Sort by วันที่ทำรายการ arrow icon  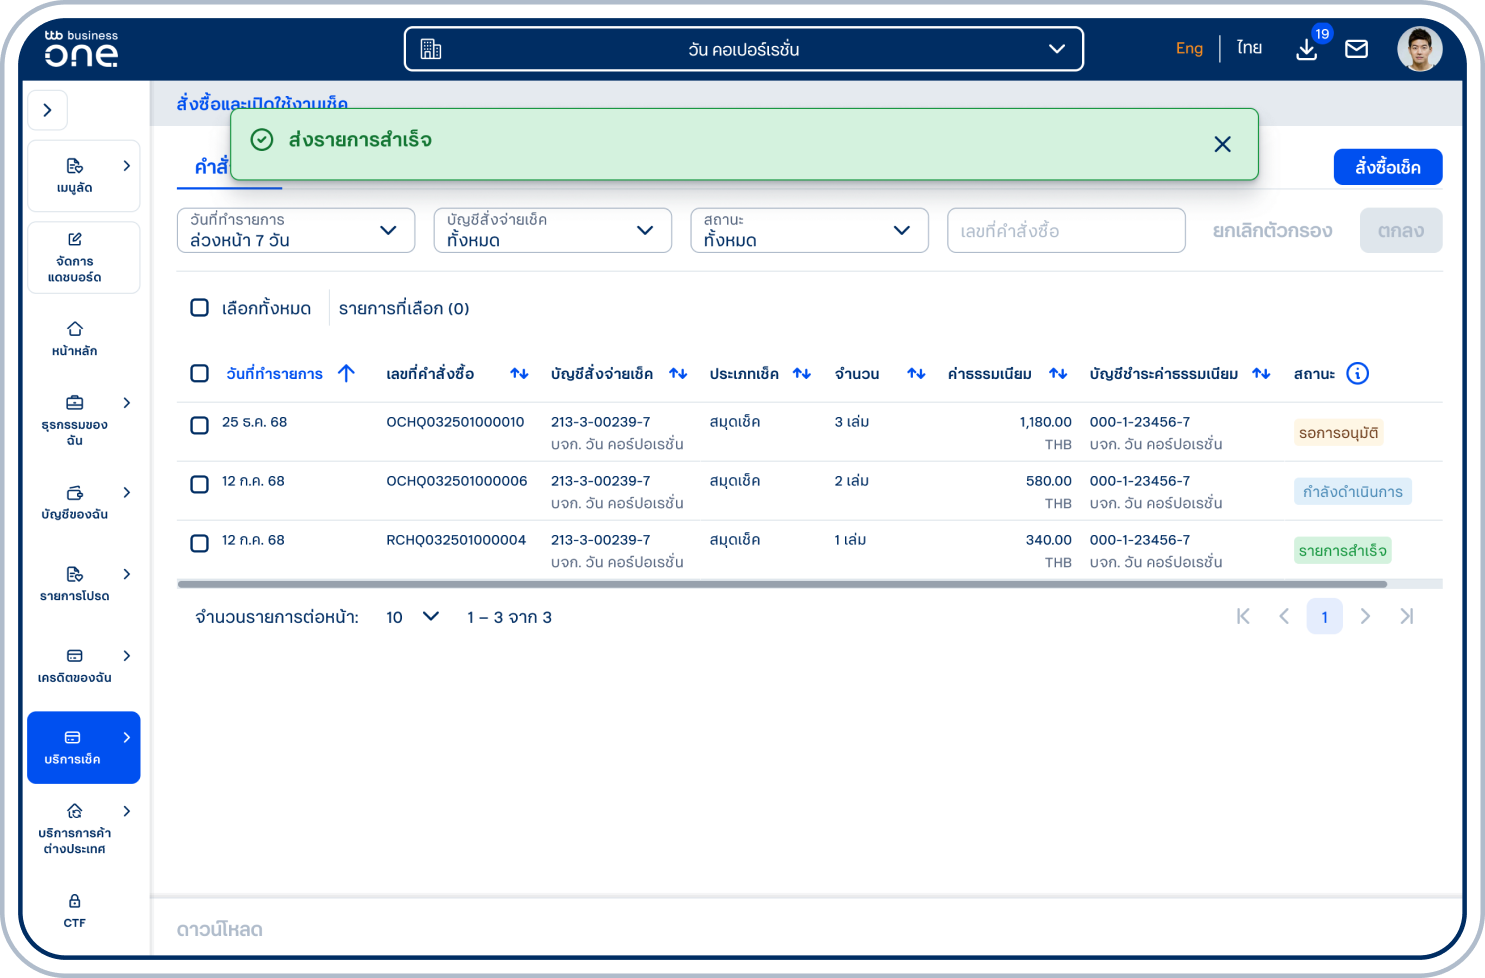coord(346,373)
